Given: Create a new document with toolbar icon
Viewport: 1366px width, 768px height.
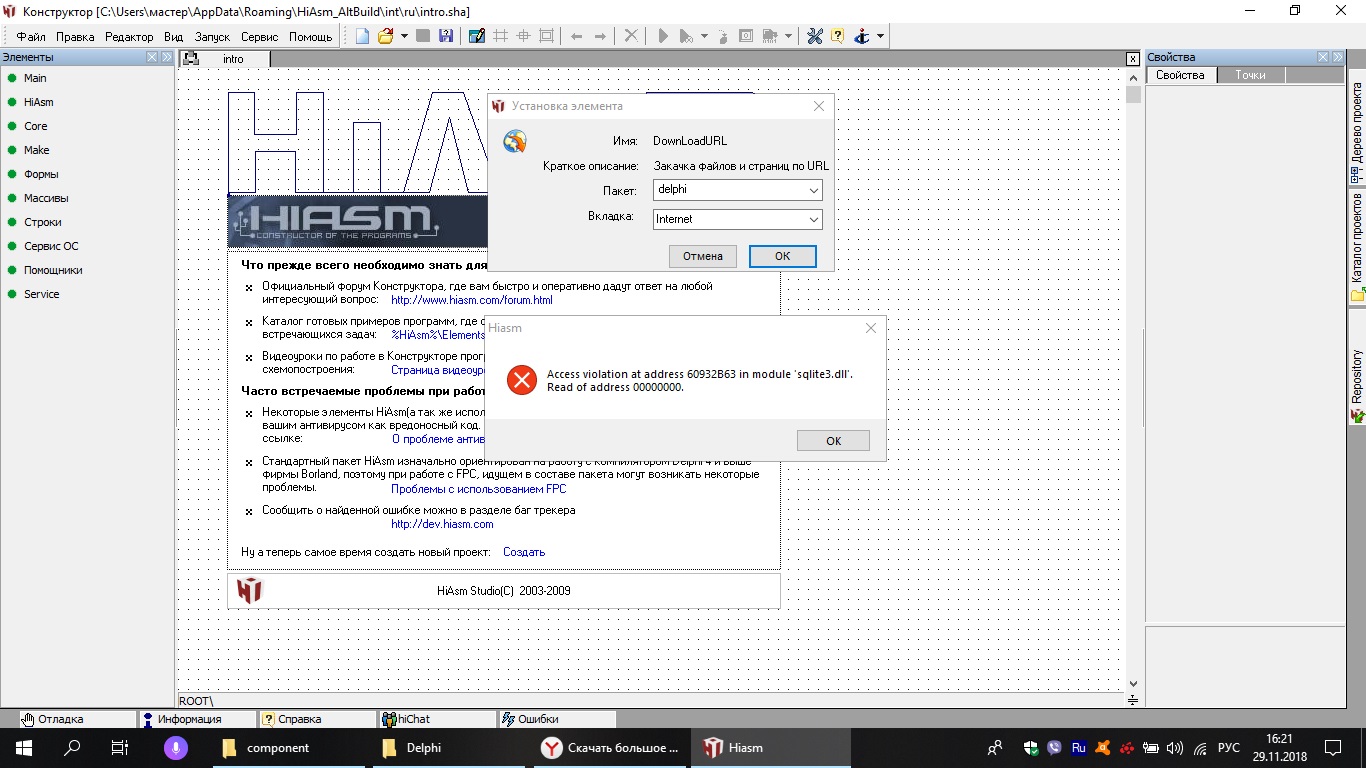Looking at the screenshot, I should pos(362,36).
